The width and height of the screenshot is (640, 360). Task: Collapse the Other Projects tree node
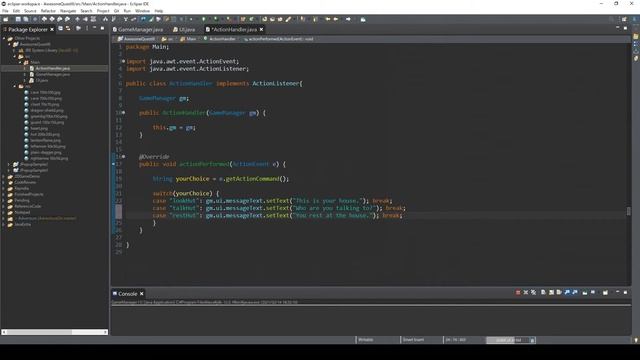4,38
